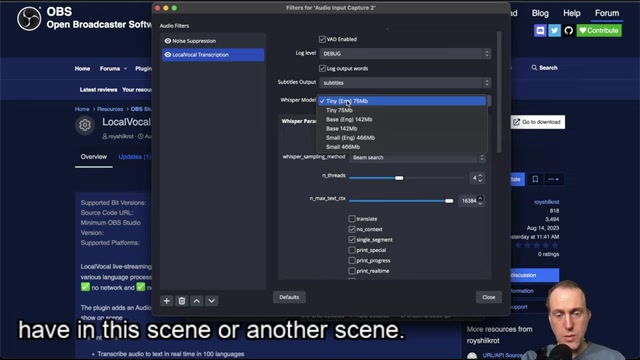The width and height of the screenshot is (640, 360).
Task: Open whisper_sampling_method Beam search dropdown
Action: click(x=417, y=158)
